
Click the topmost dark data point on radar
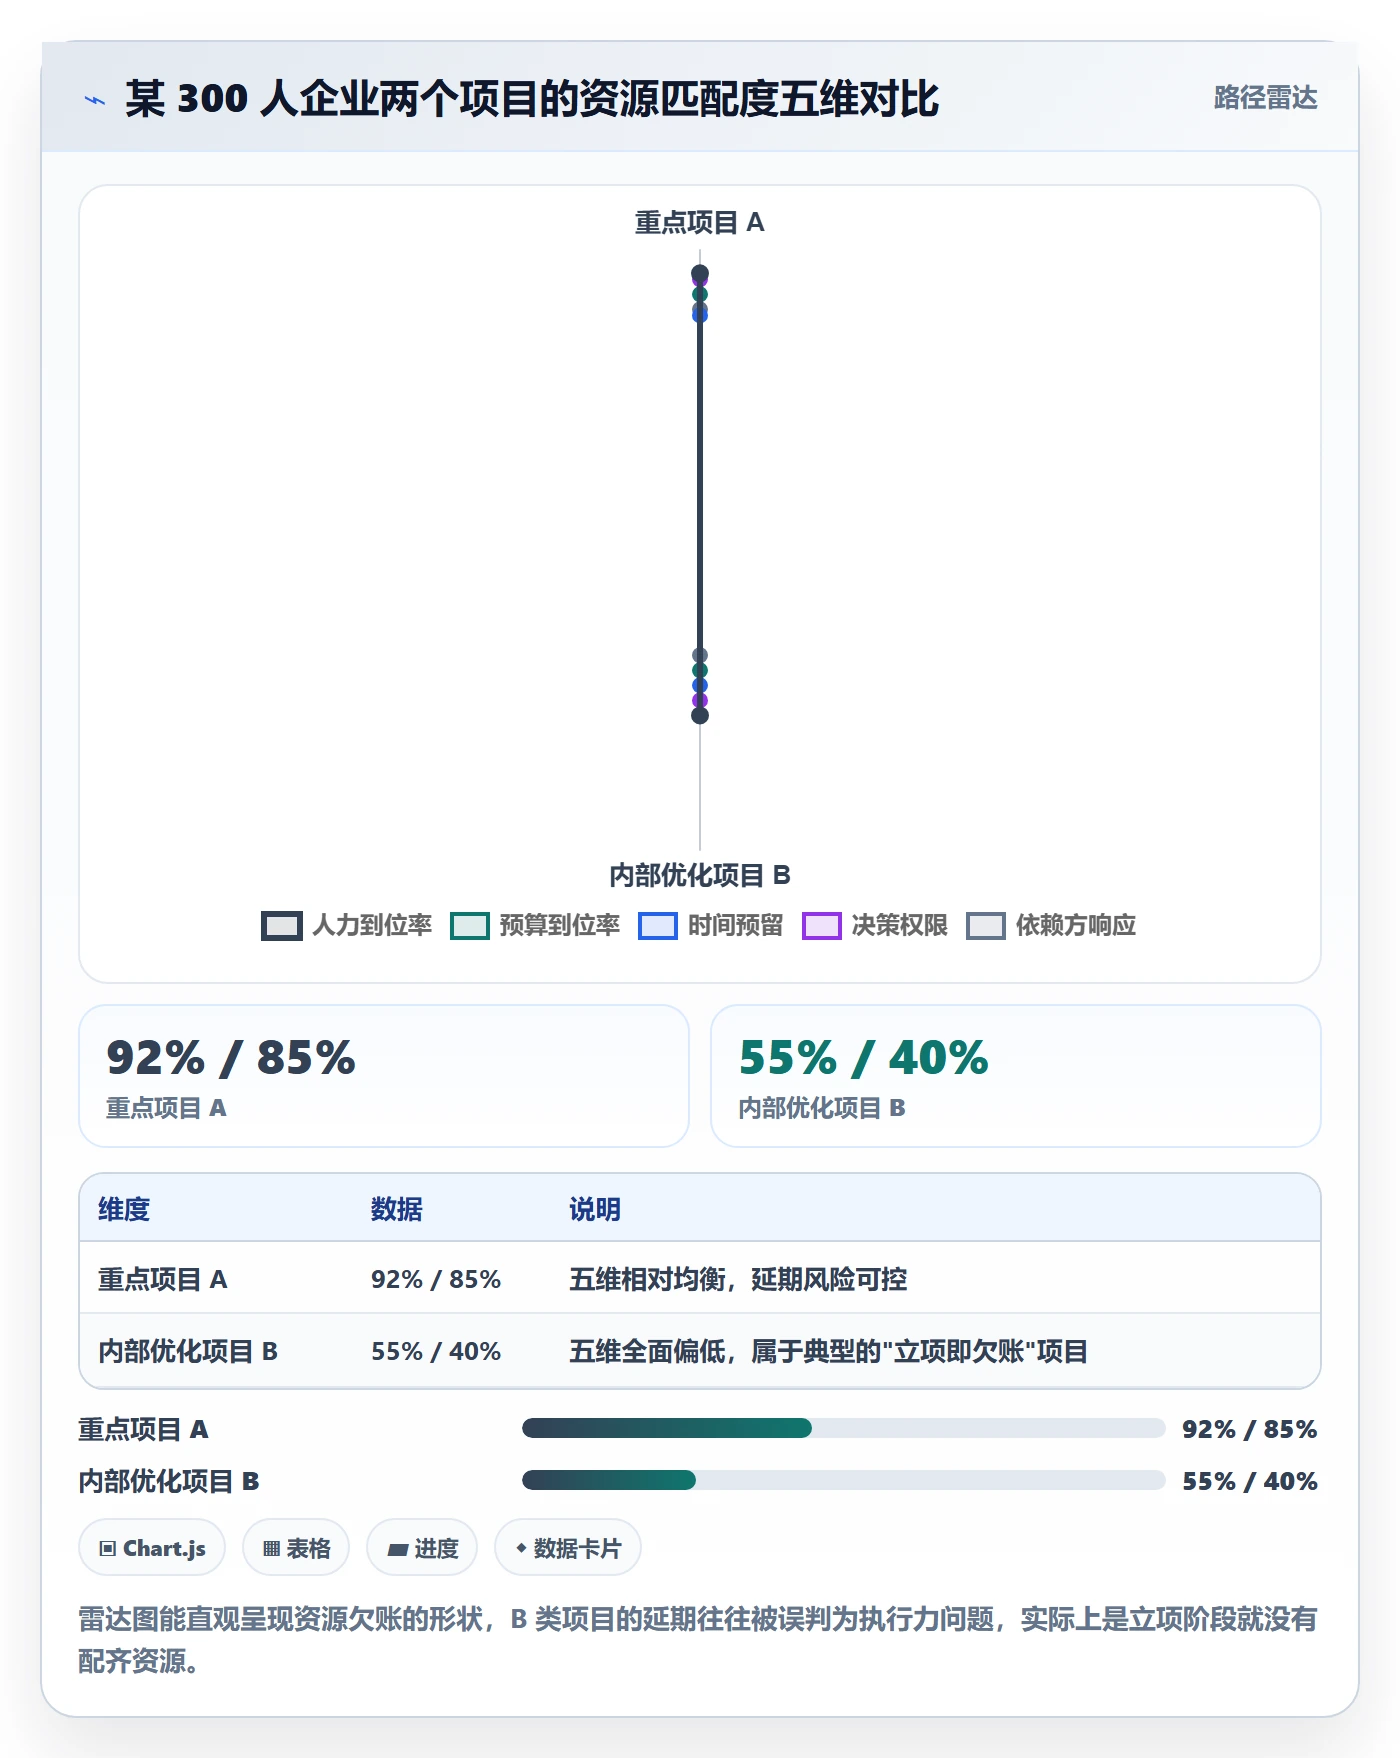pos(700,273)
